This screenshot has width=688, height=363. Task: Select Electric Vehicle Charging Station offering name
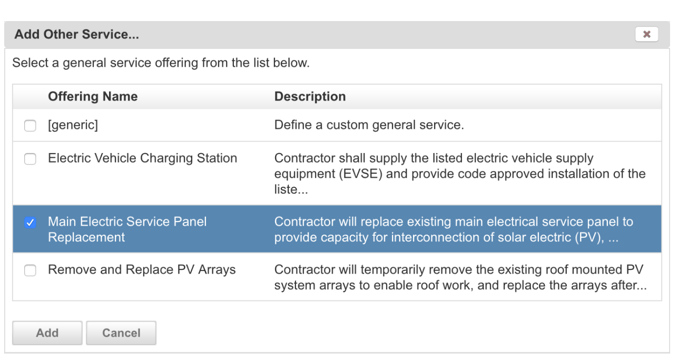click(143, 158)
